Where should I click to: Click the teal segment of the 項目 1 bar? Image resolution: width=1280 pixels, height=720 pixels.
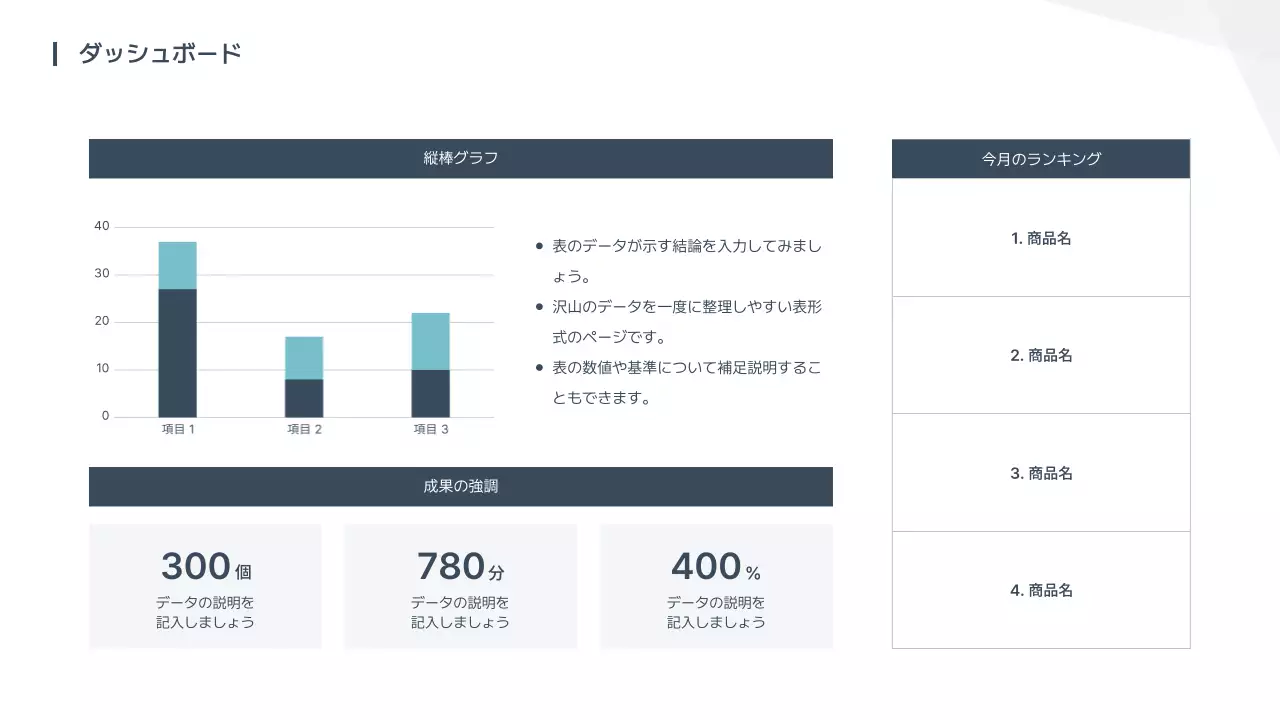tap(177, 263)
